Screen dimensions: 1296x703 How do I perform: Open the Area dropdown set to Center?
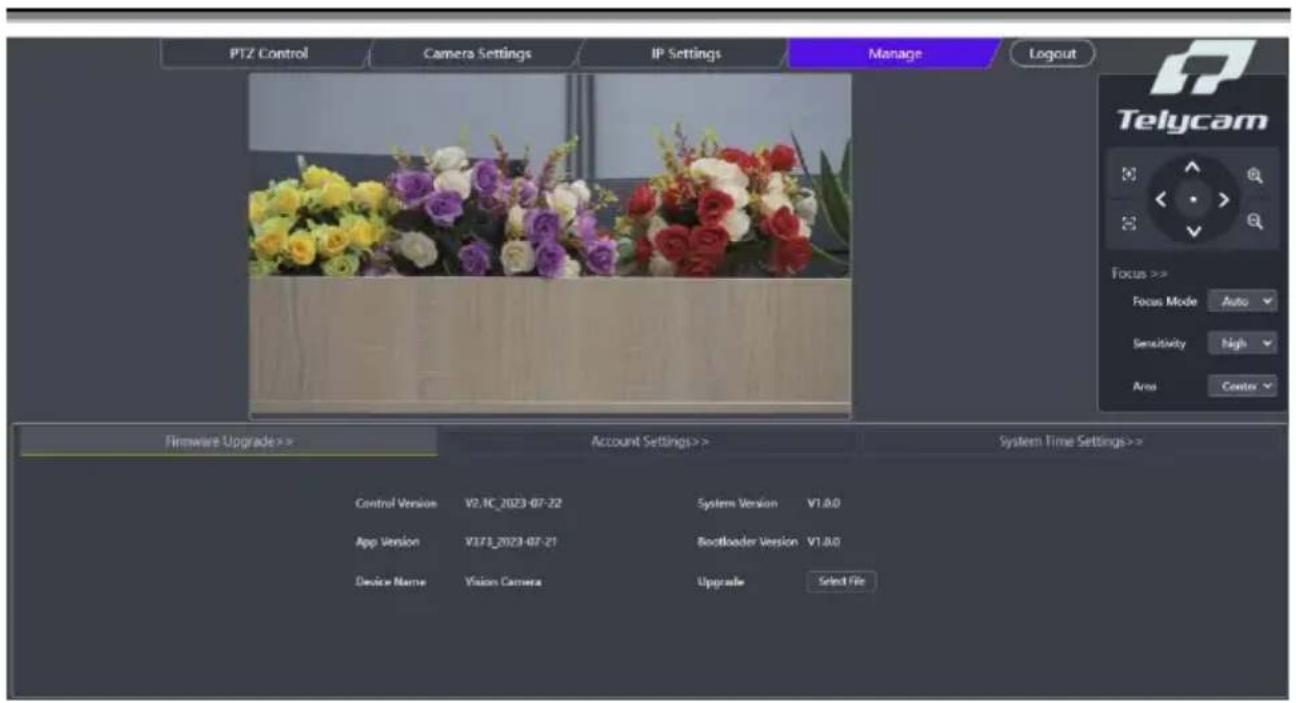1242,386
